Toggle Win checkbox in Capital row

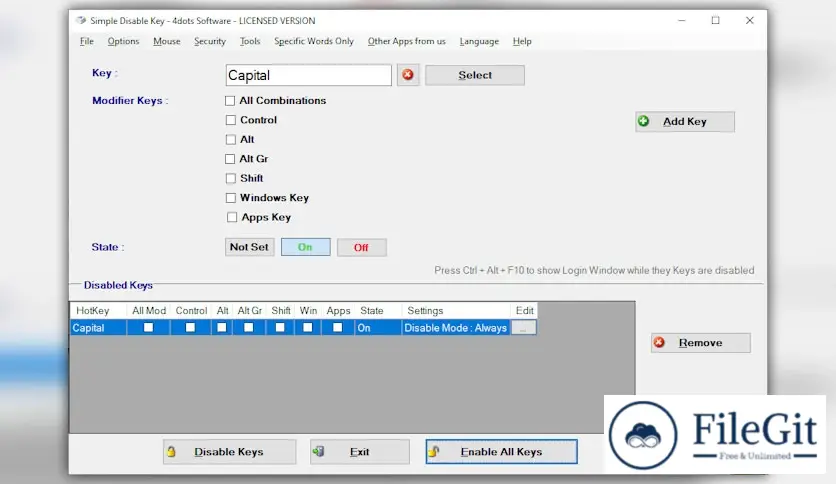pos(308,327)
